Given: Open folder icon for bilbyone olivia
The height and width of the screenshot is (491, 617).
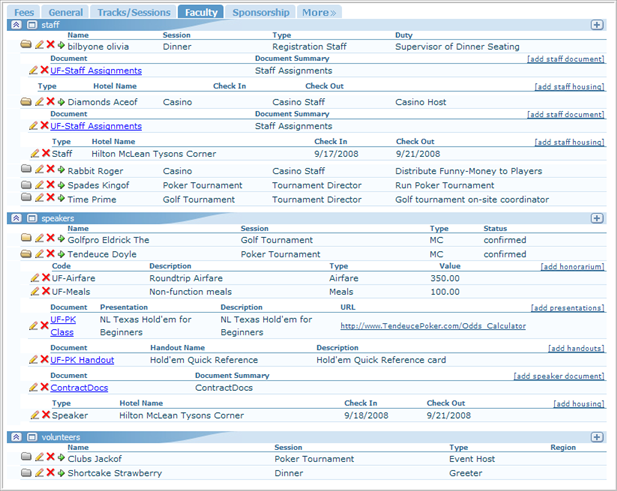Looking at the screenshot, I should pyautogui.click(x=26, y=44).
